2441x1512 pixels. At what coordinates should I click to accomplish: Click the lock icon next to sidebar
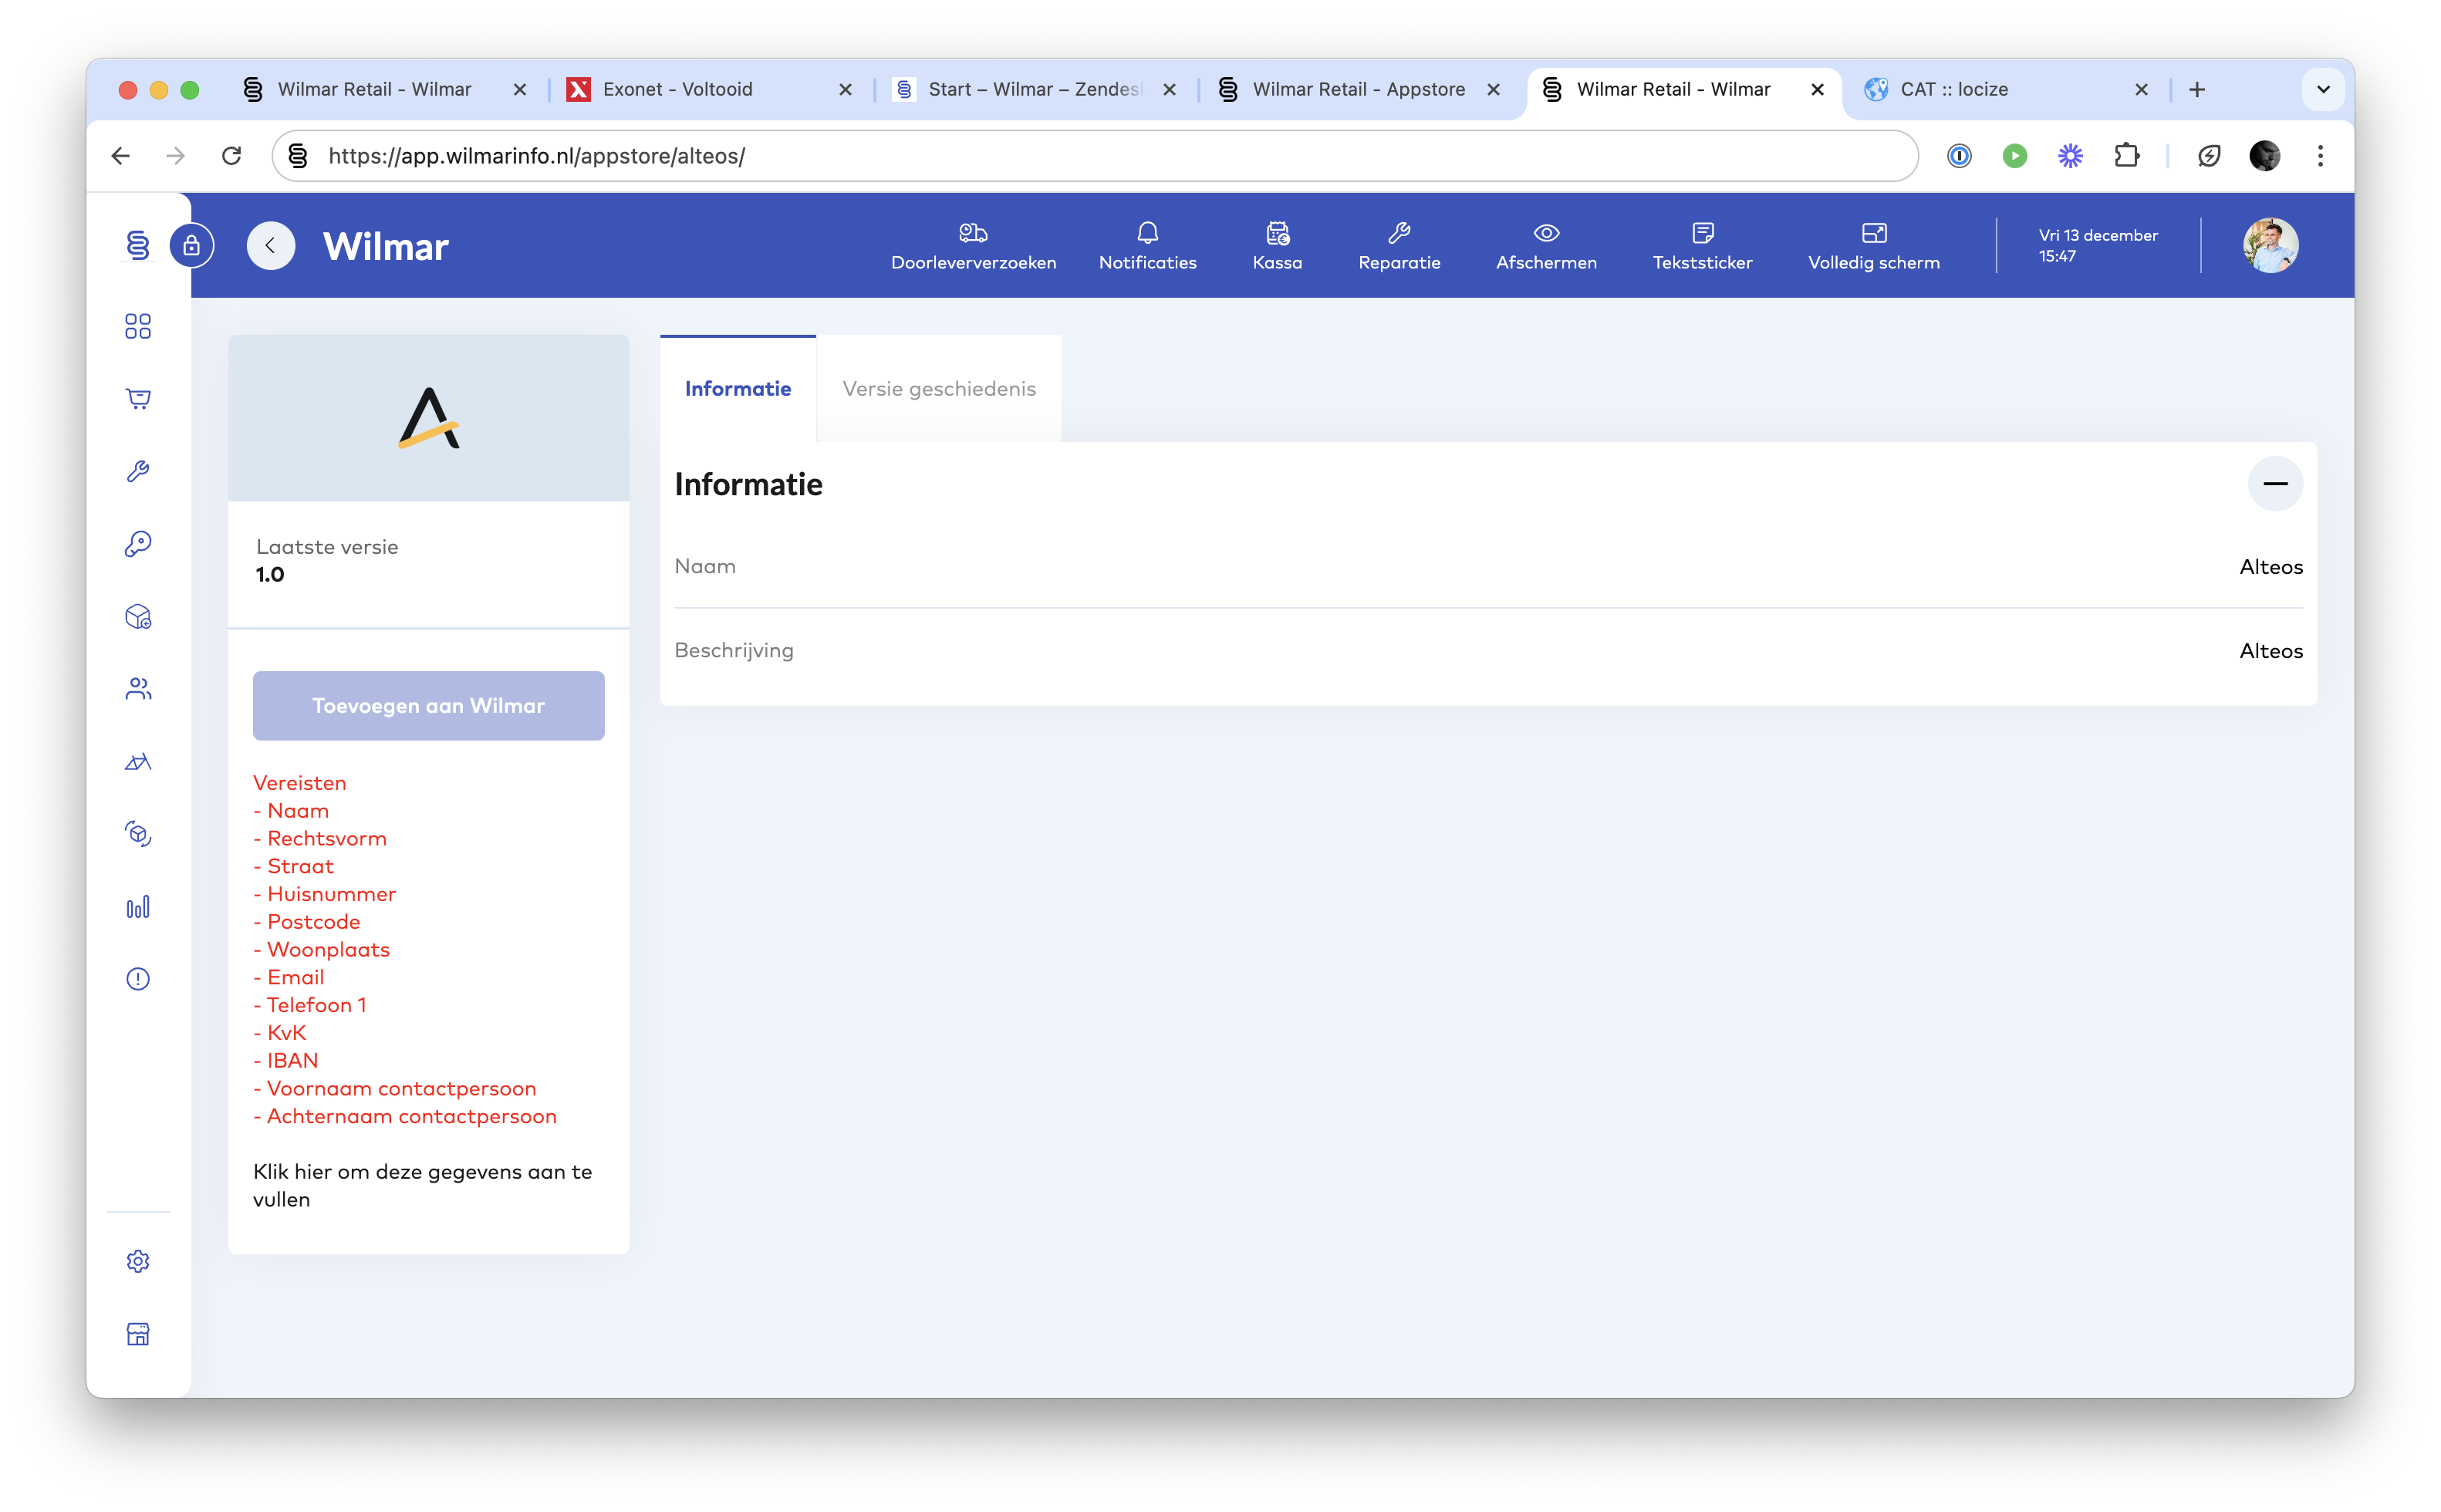point(192,245)
